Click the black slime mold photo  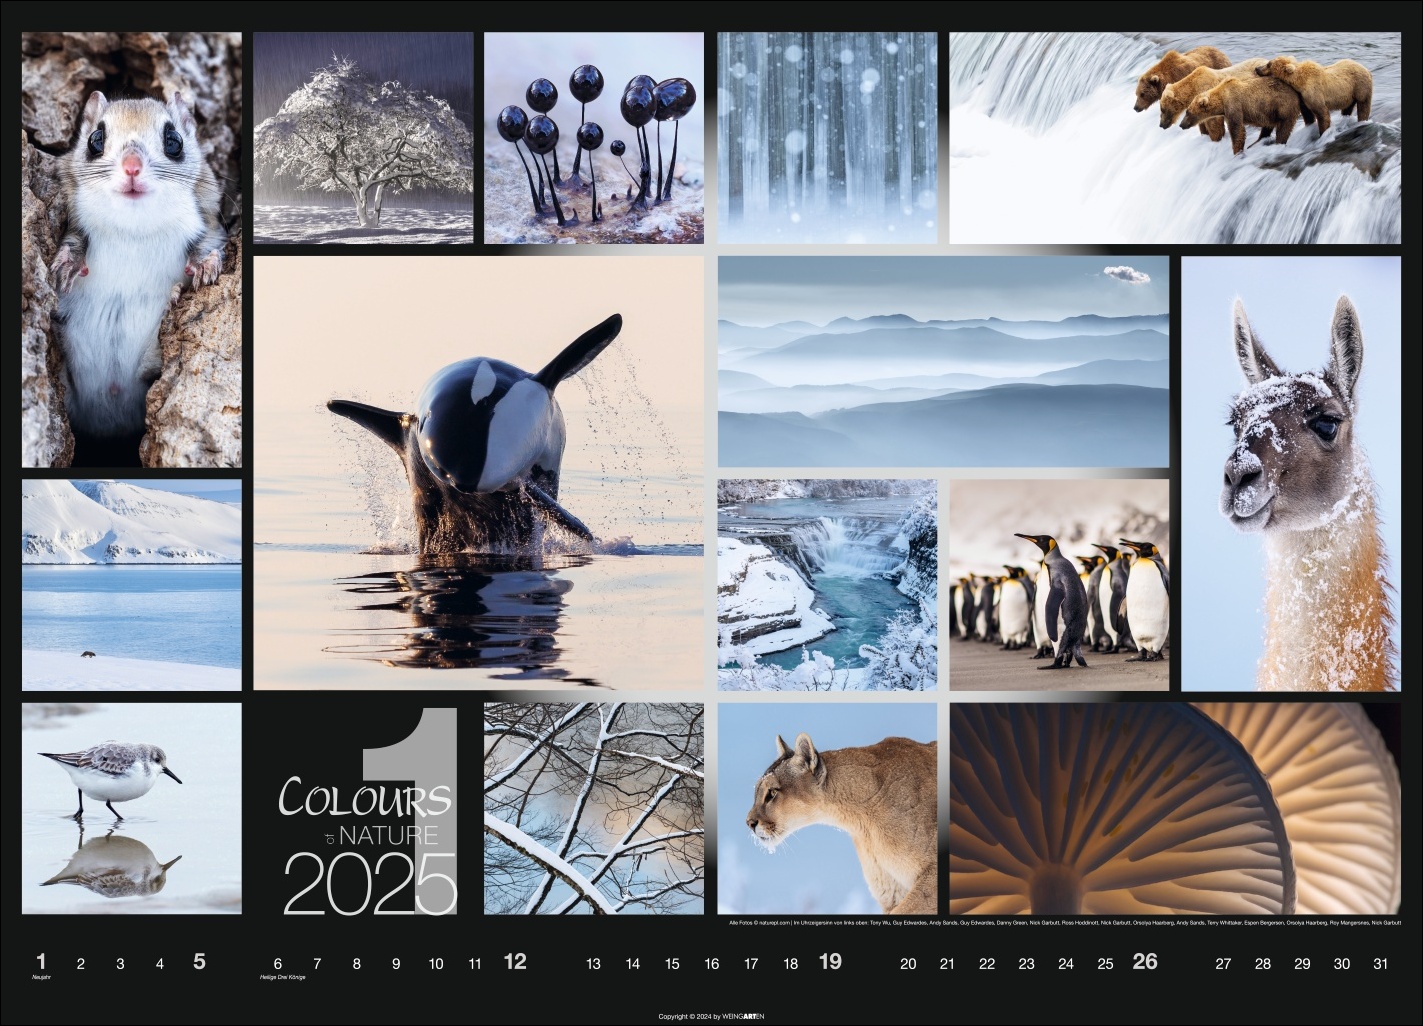tap(595, 138)
